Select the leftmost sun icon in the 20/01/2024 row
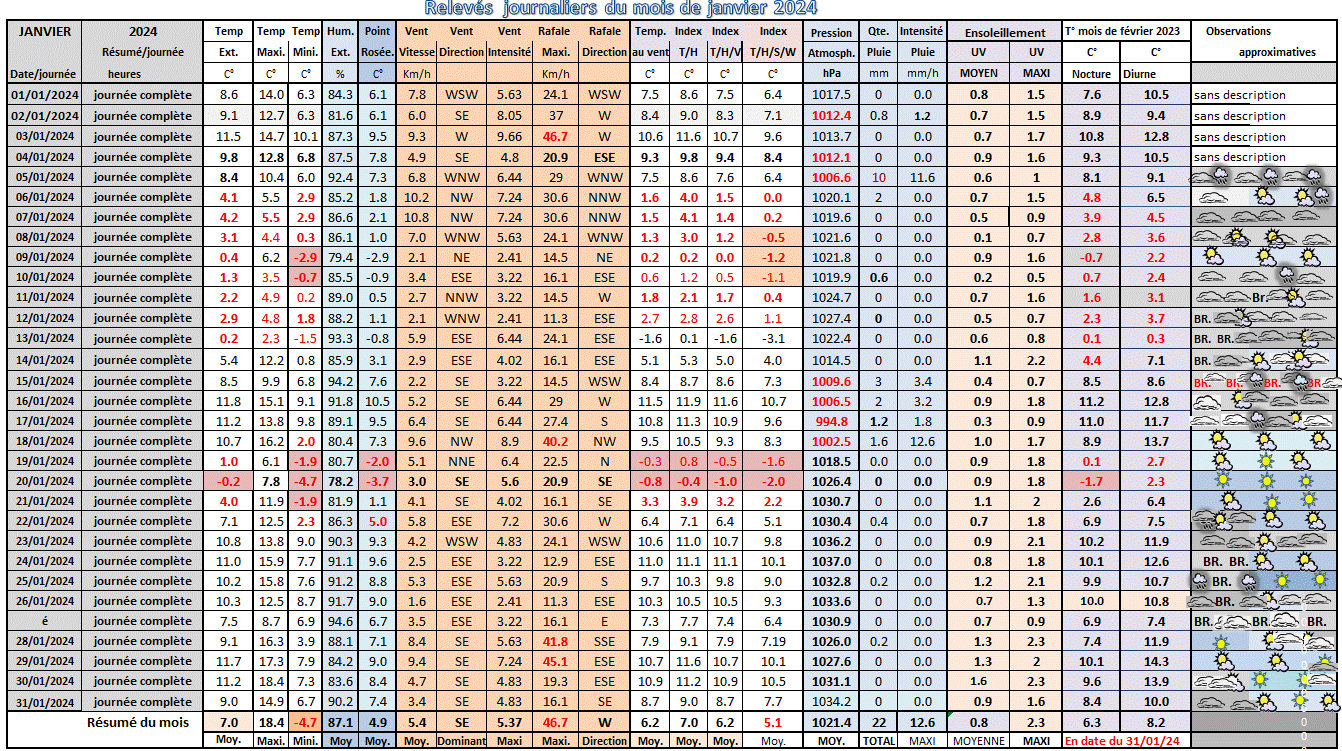Image resolution: width=1342 pixels, height=751 pixels. click(1221, 481)
